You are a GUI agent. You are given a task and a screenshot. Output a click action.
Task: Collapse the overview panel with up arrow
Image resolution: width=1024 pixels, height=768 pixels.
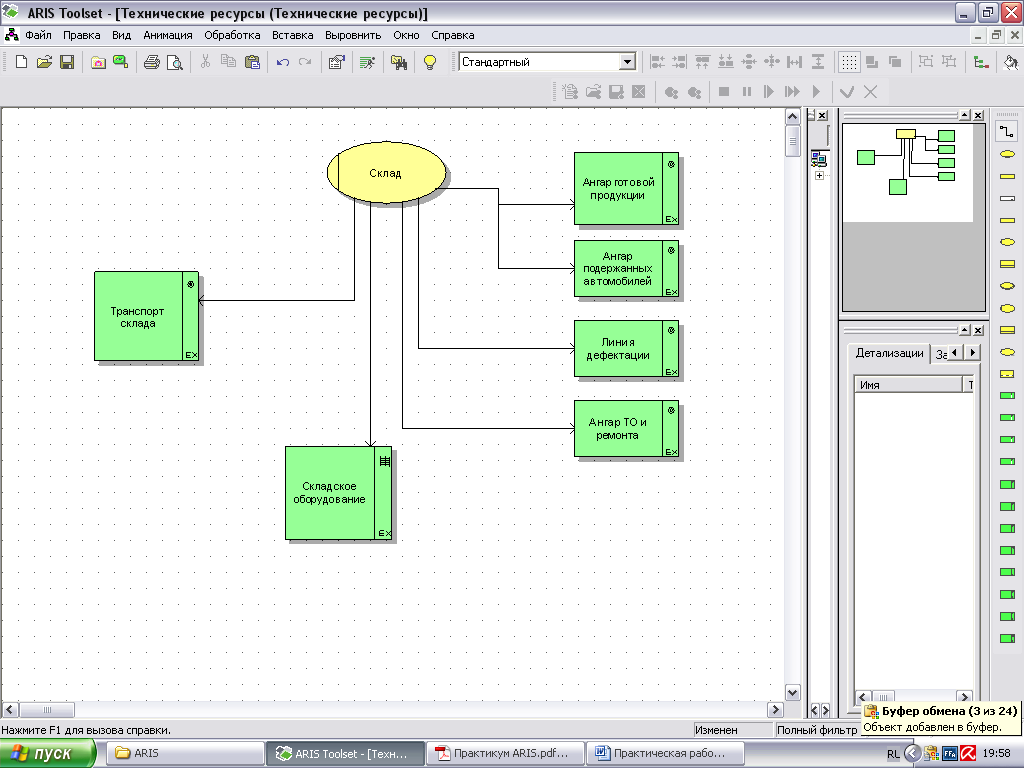point(965,115)
